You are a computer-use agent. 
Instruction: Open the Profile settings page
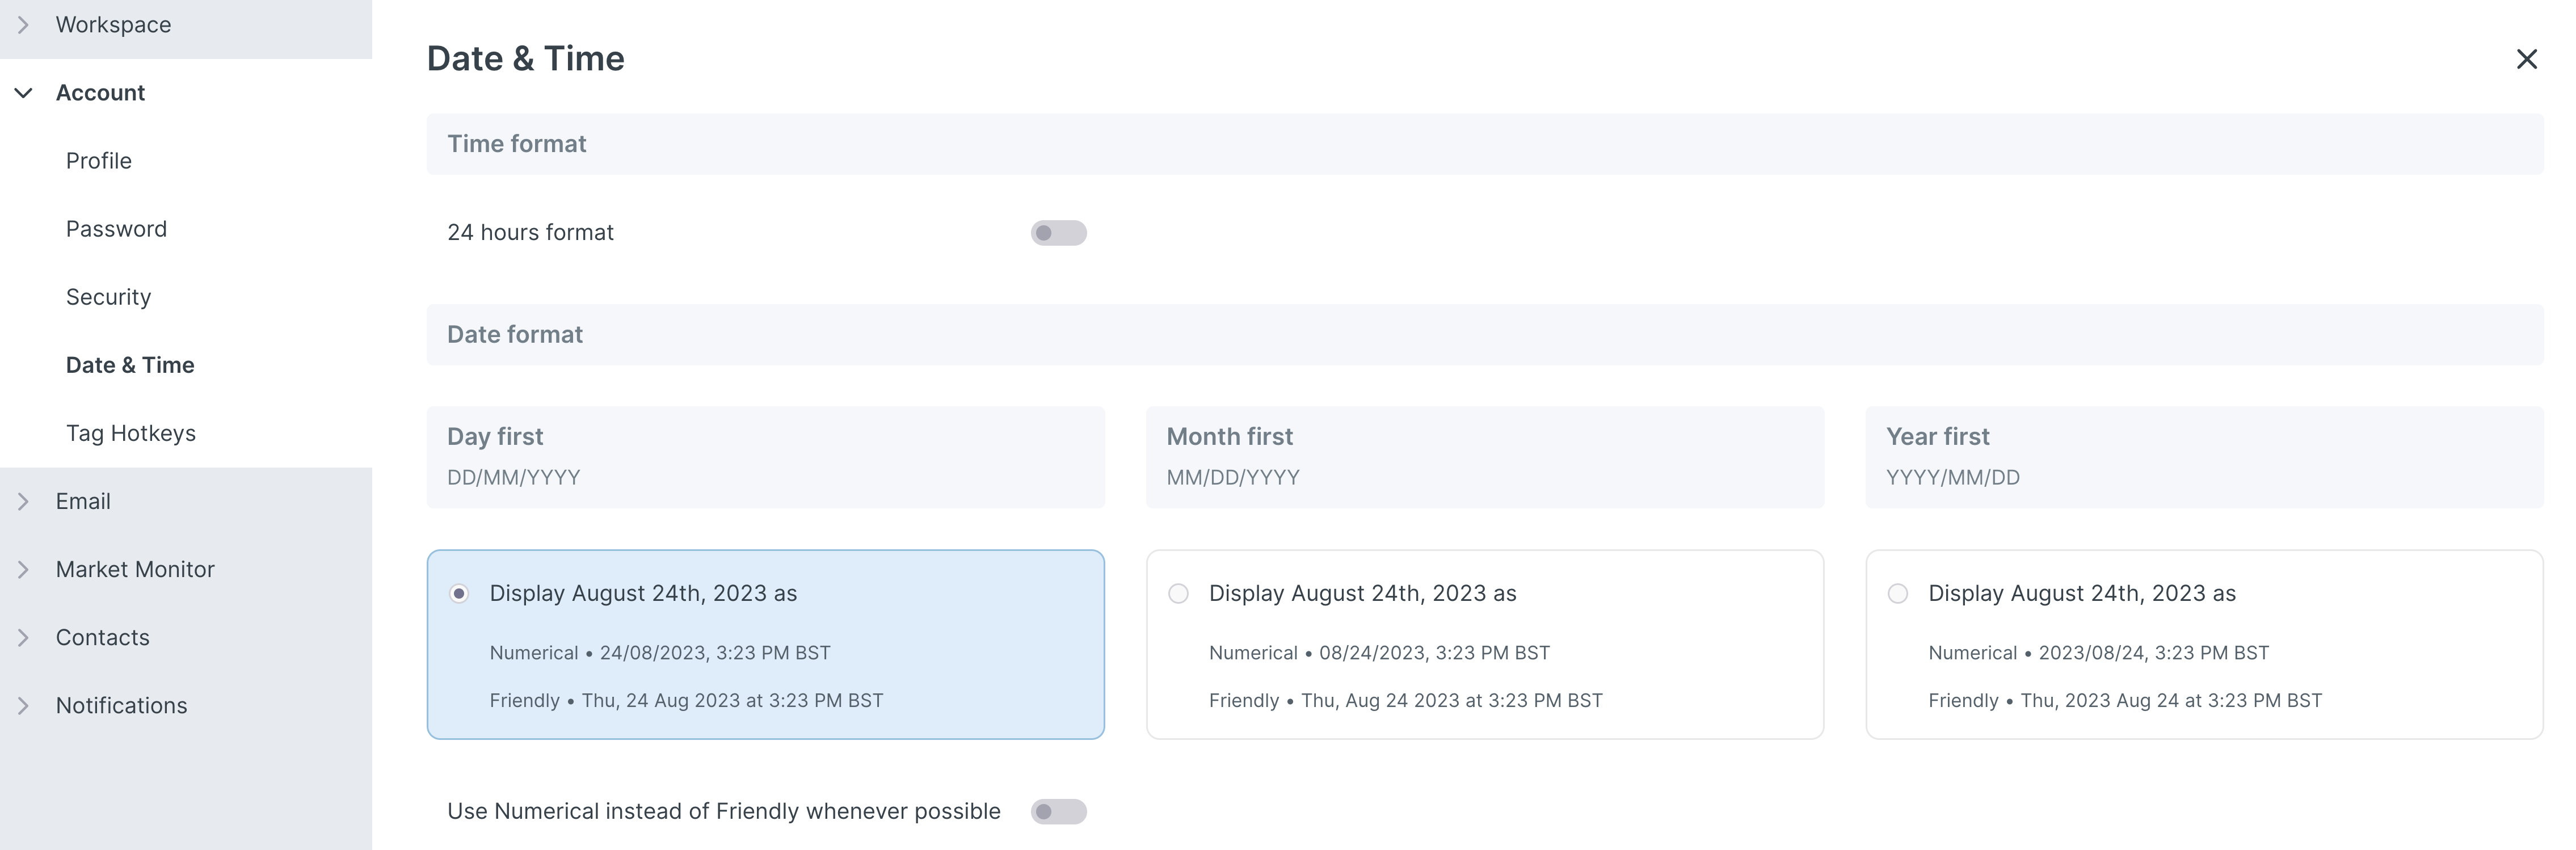point(98,161)
